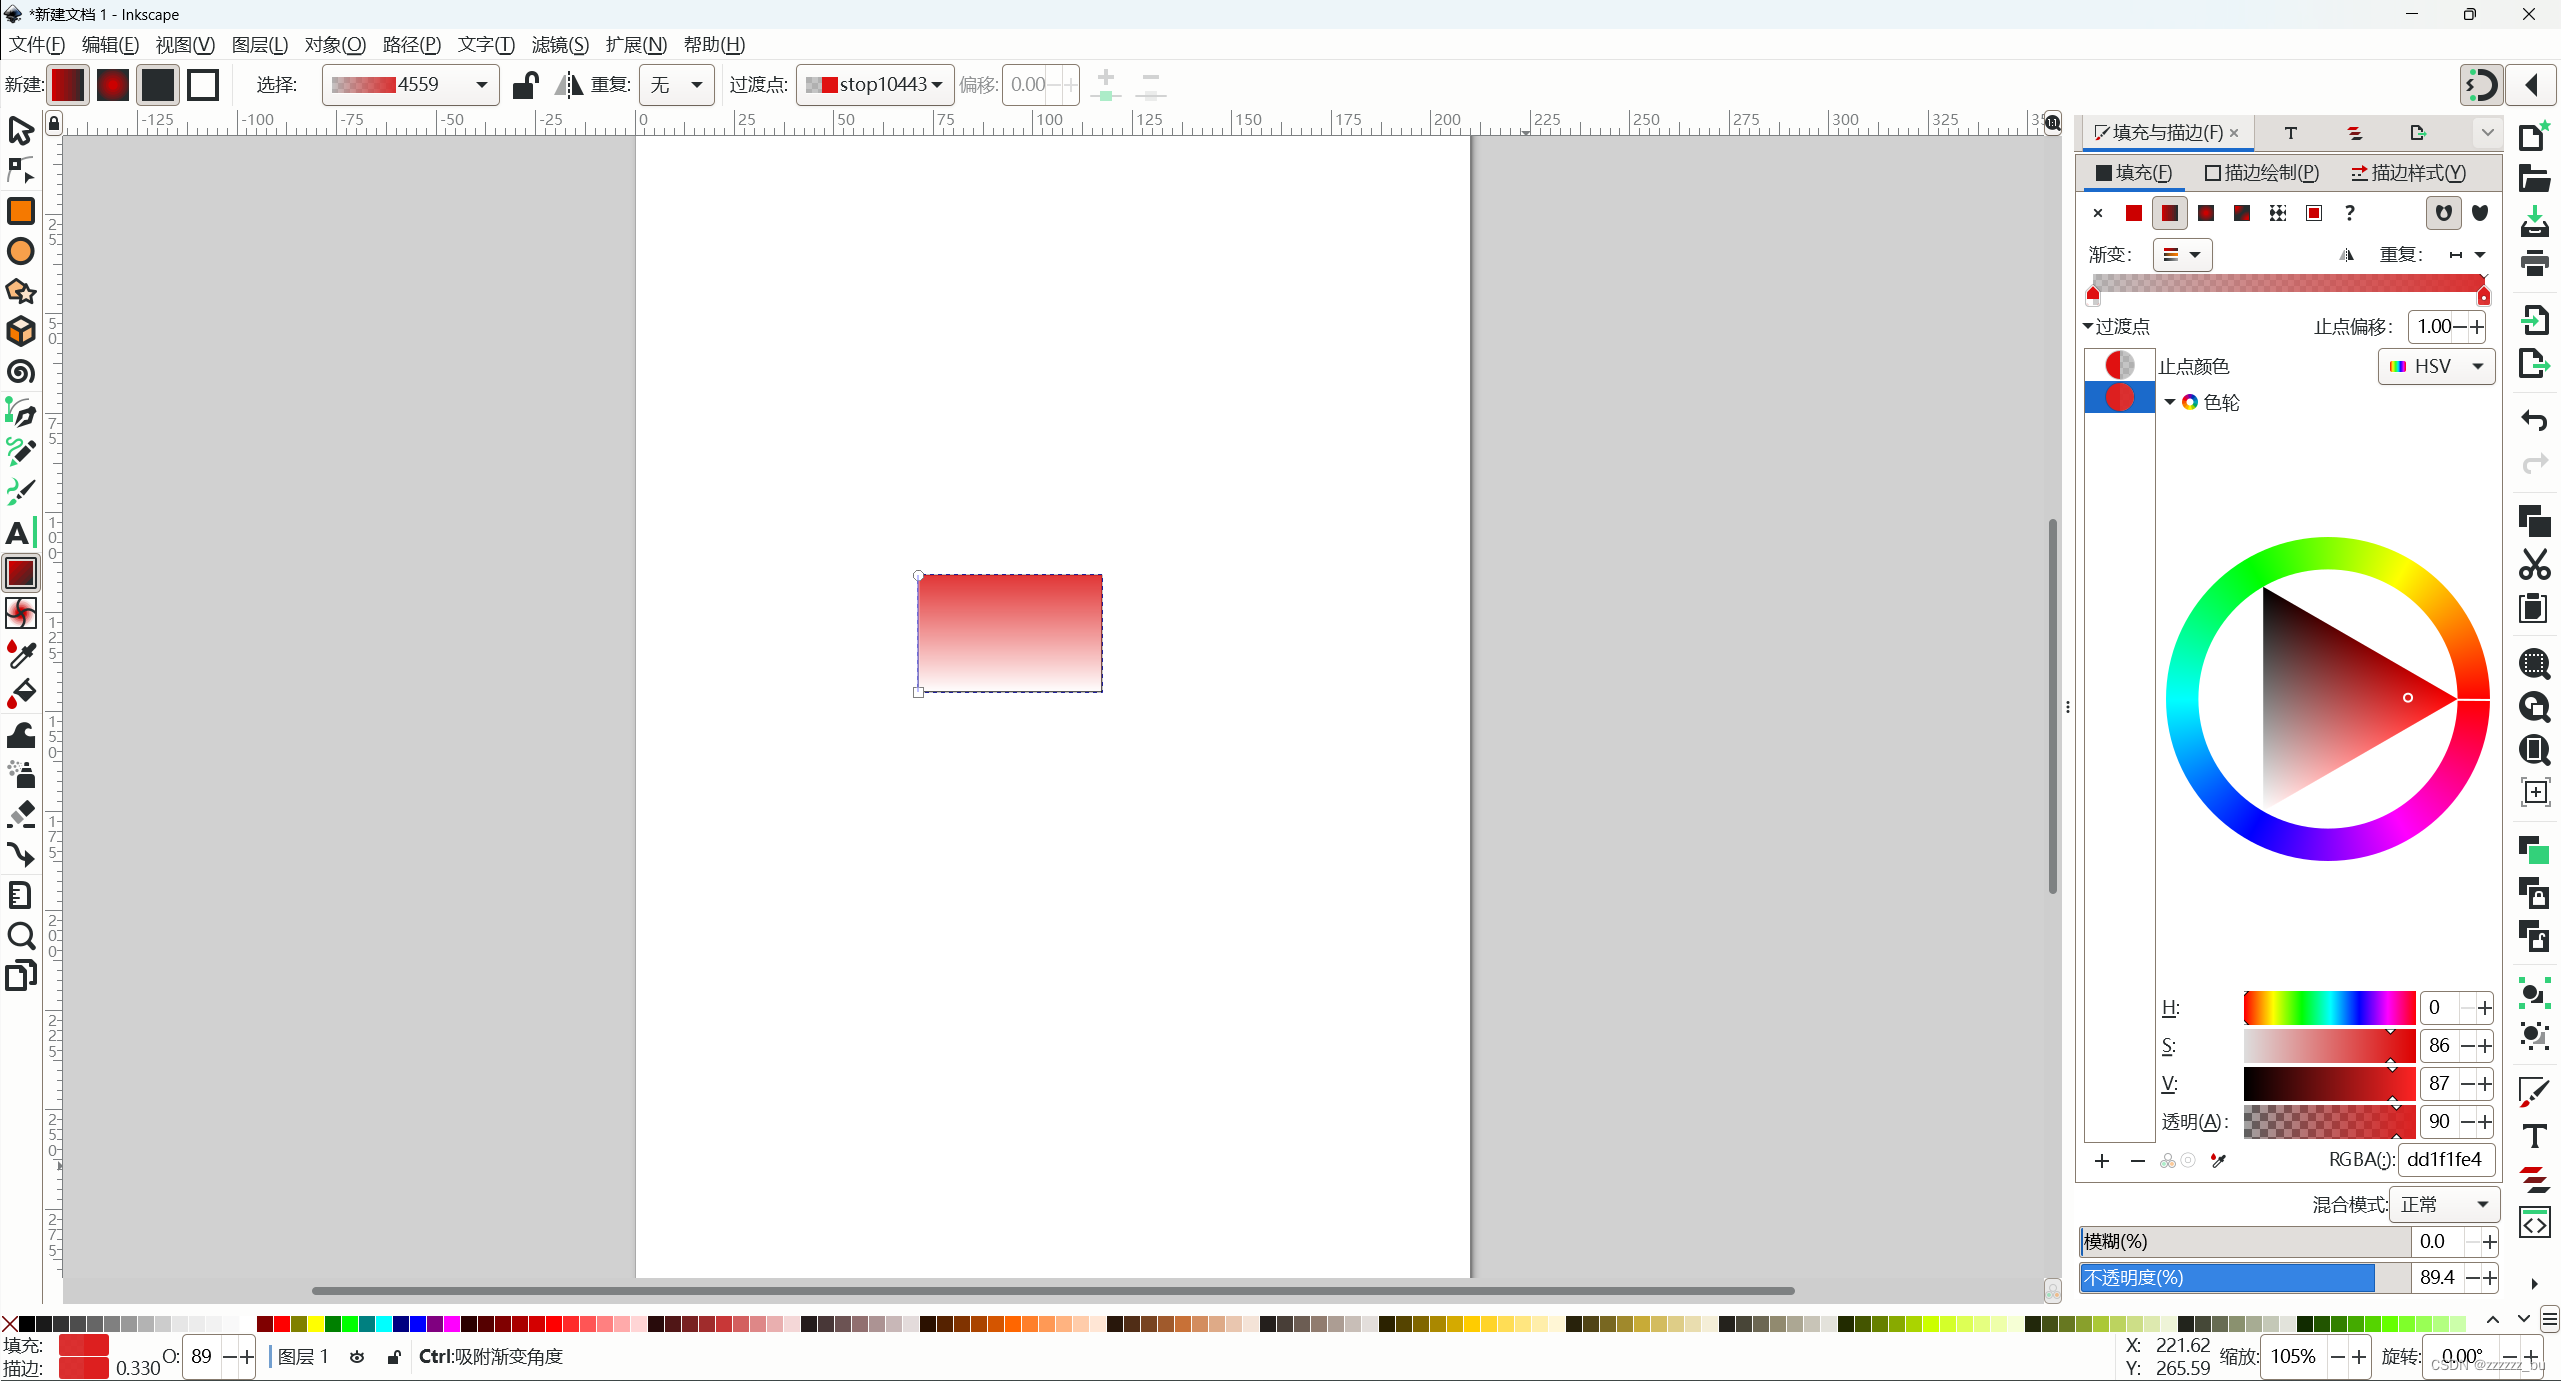This screenshot has height=1381, width=2561.
Task: Toggle layer 图层 1 visibility eye
Action: 357,1357
